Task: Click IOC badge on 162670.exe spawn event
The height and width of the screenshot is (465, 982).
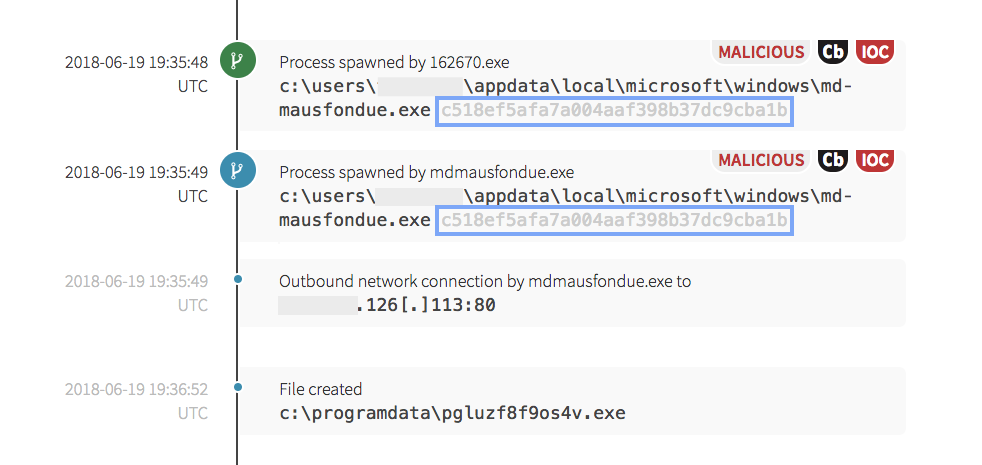Action: click(874, 51)
